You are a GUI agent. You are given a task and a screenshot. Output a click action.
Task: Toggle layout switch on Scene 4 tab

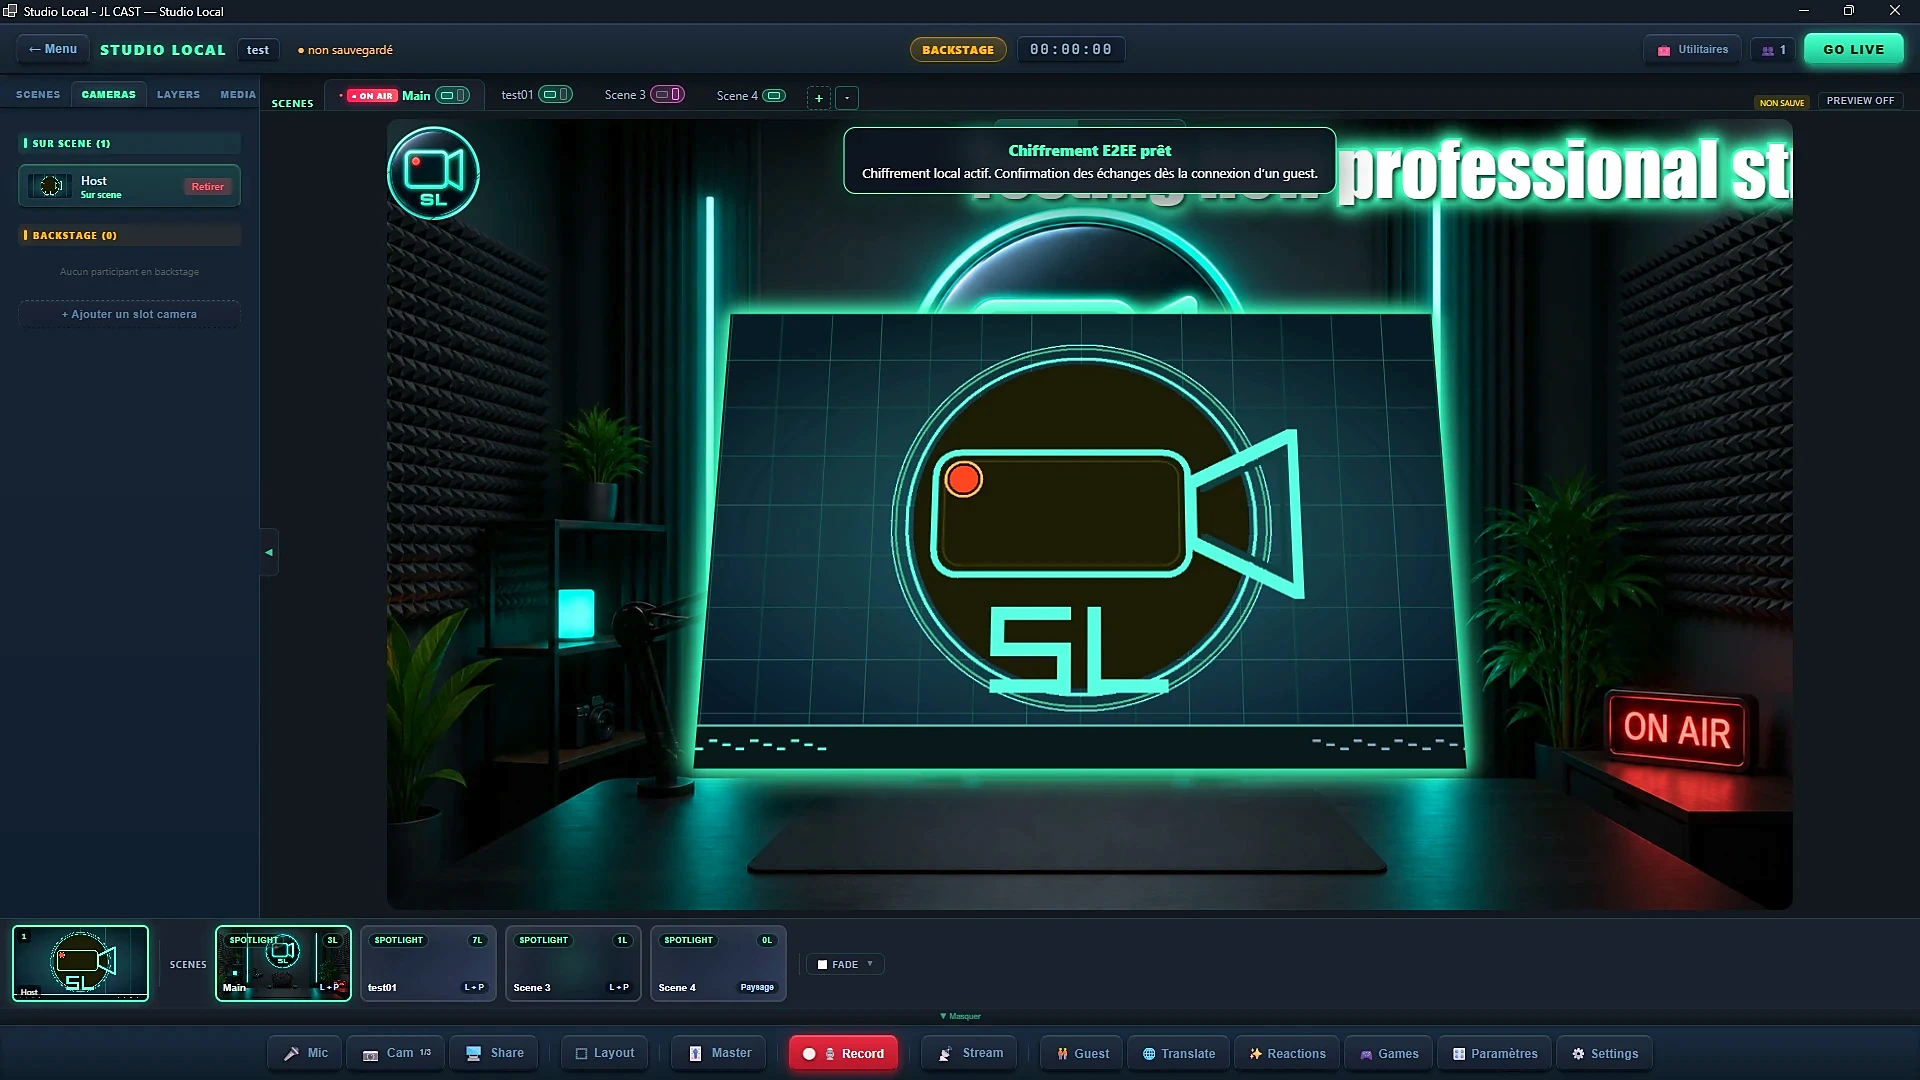tap(774, 96)
